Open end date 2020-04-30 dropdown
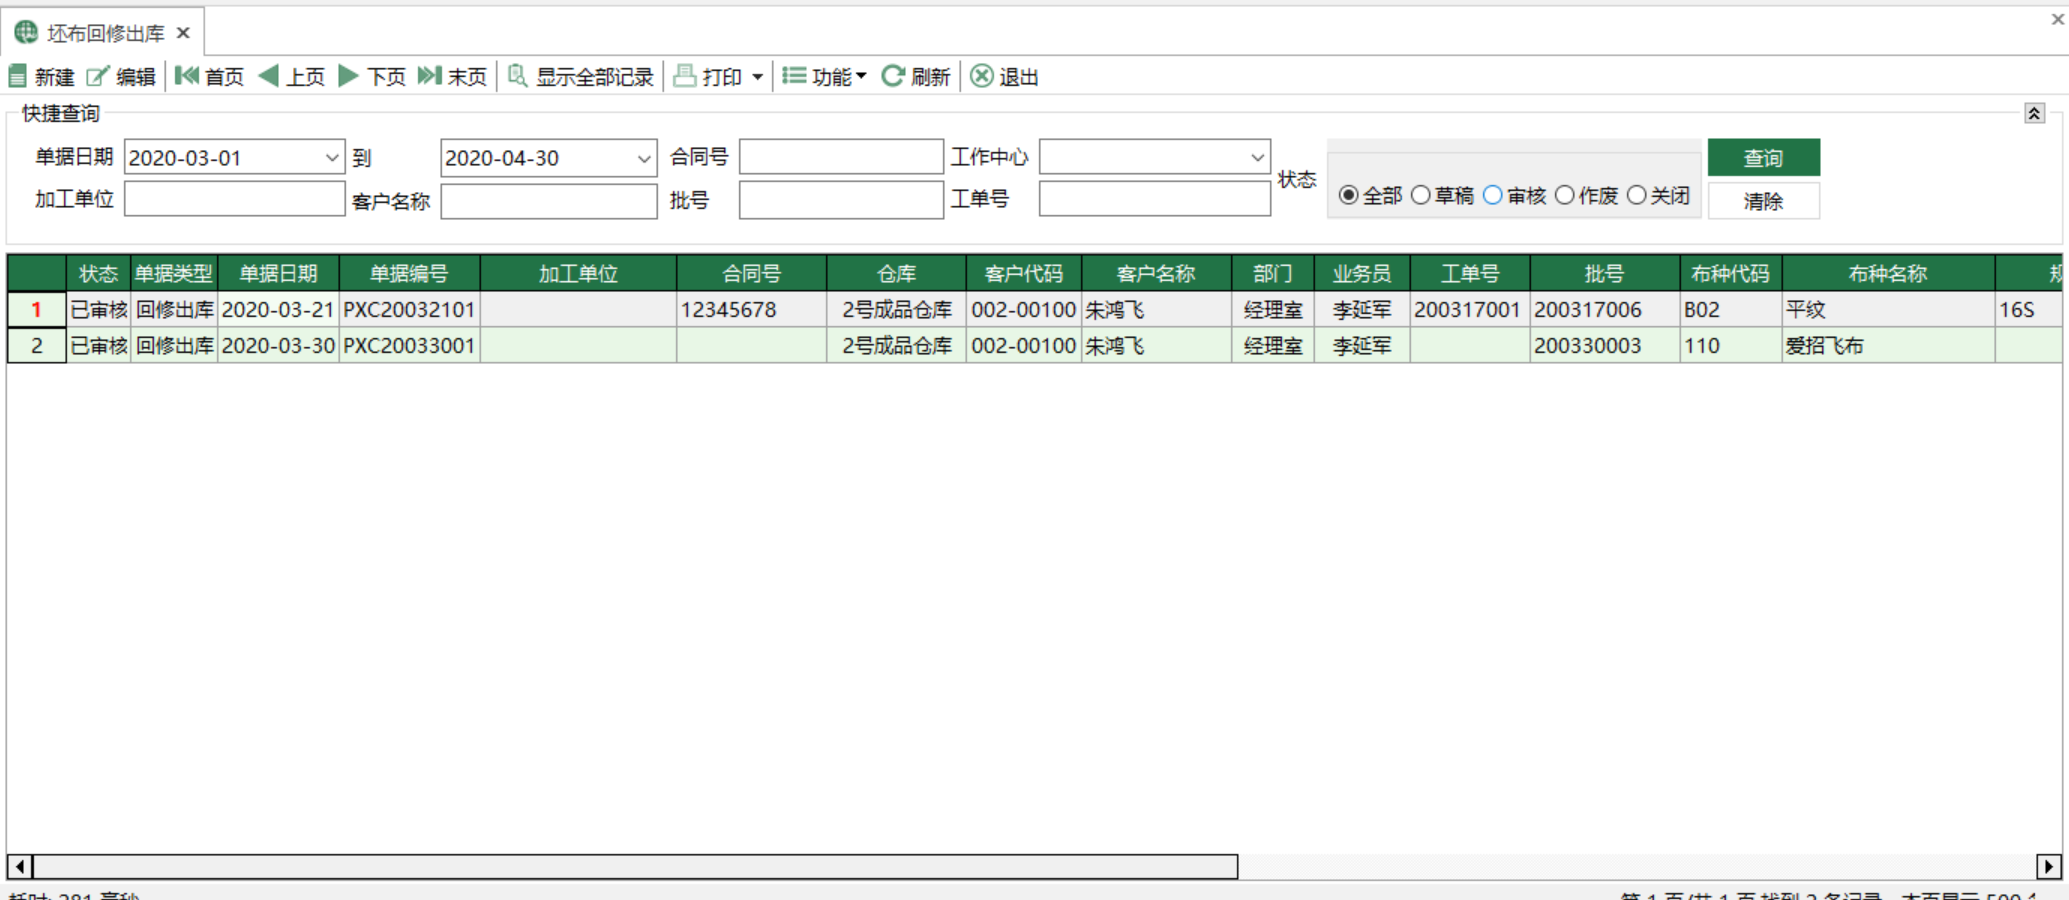 645,158
